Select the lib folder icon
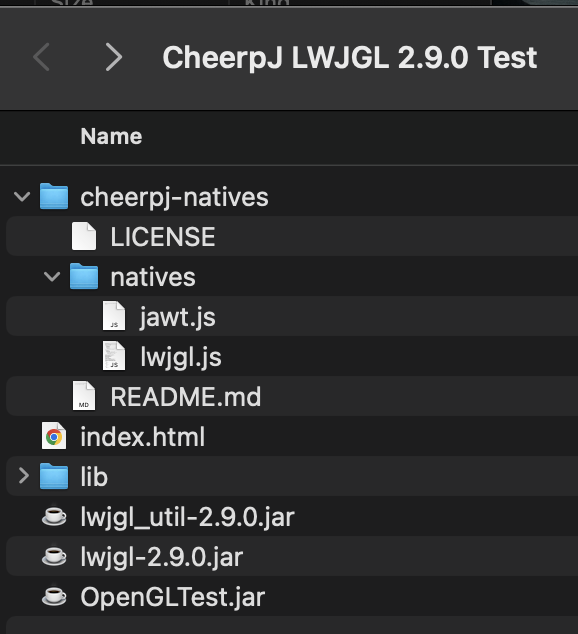Viewport: 578px width, 634px height. pyautogui.click(x=54, y=476)
